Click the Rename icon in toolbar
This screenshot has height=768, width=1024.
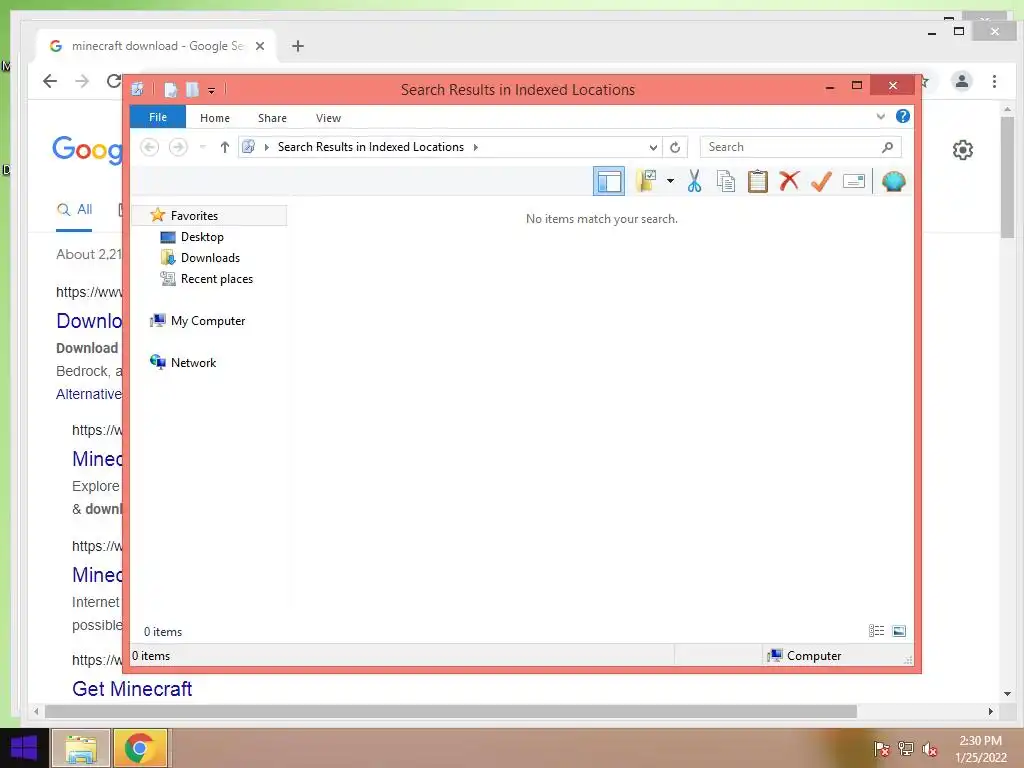click(x=854, y=181)
